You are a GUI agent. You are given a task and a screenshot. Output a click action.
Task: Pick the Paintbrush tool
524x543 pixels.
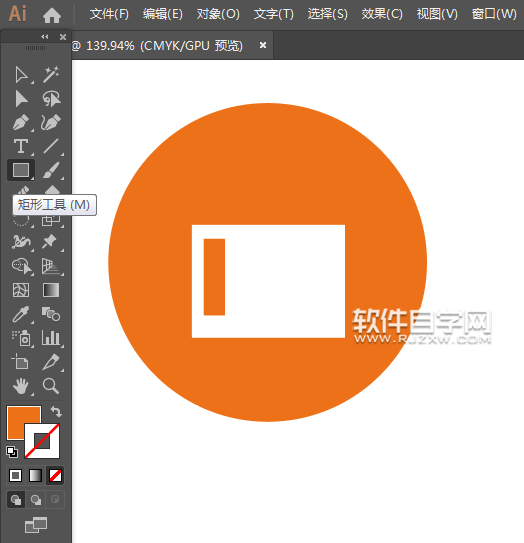[x=51, y=170]
